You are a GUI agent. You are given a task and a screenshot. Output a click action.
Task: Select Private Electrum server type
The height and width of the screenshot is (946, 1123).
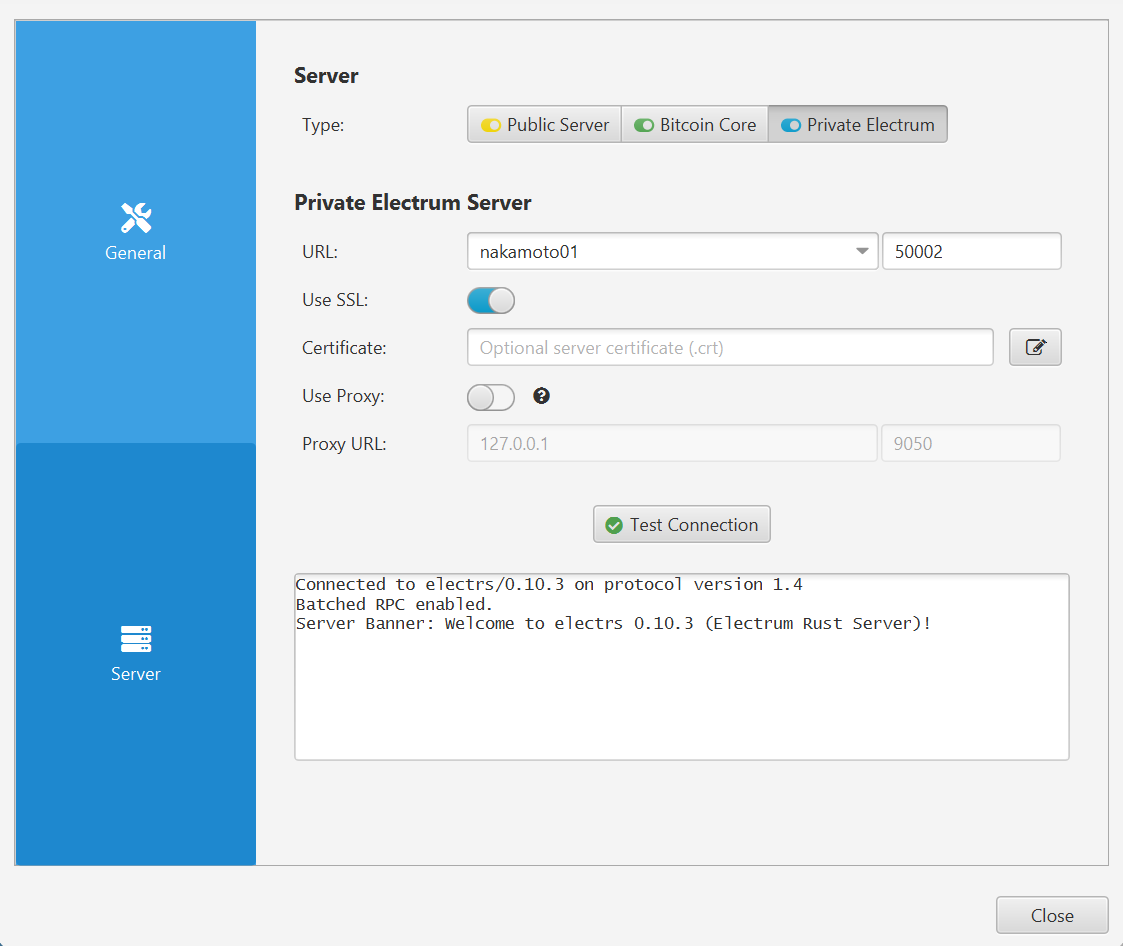(858, 125)
